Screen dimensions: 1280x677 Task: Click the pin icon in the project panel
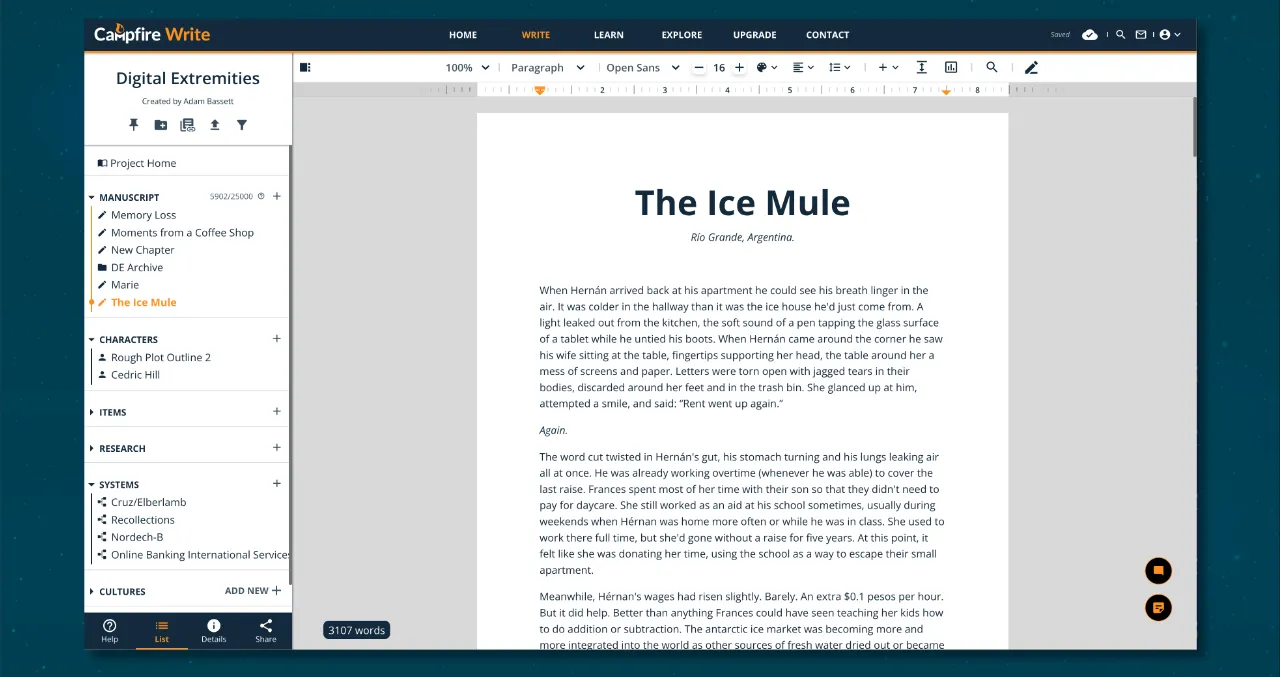(x=133, y=125)
